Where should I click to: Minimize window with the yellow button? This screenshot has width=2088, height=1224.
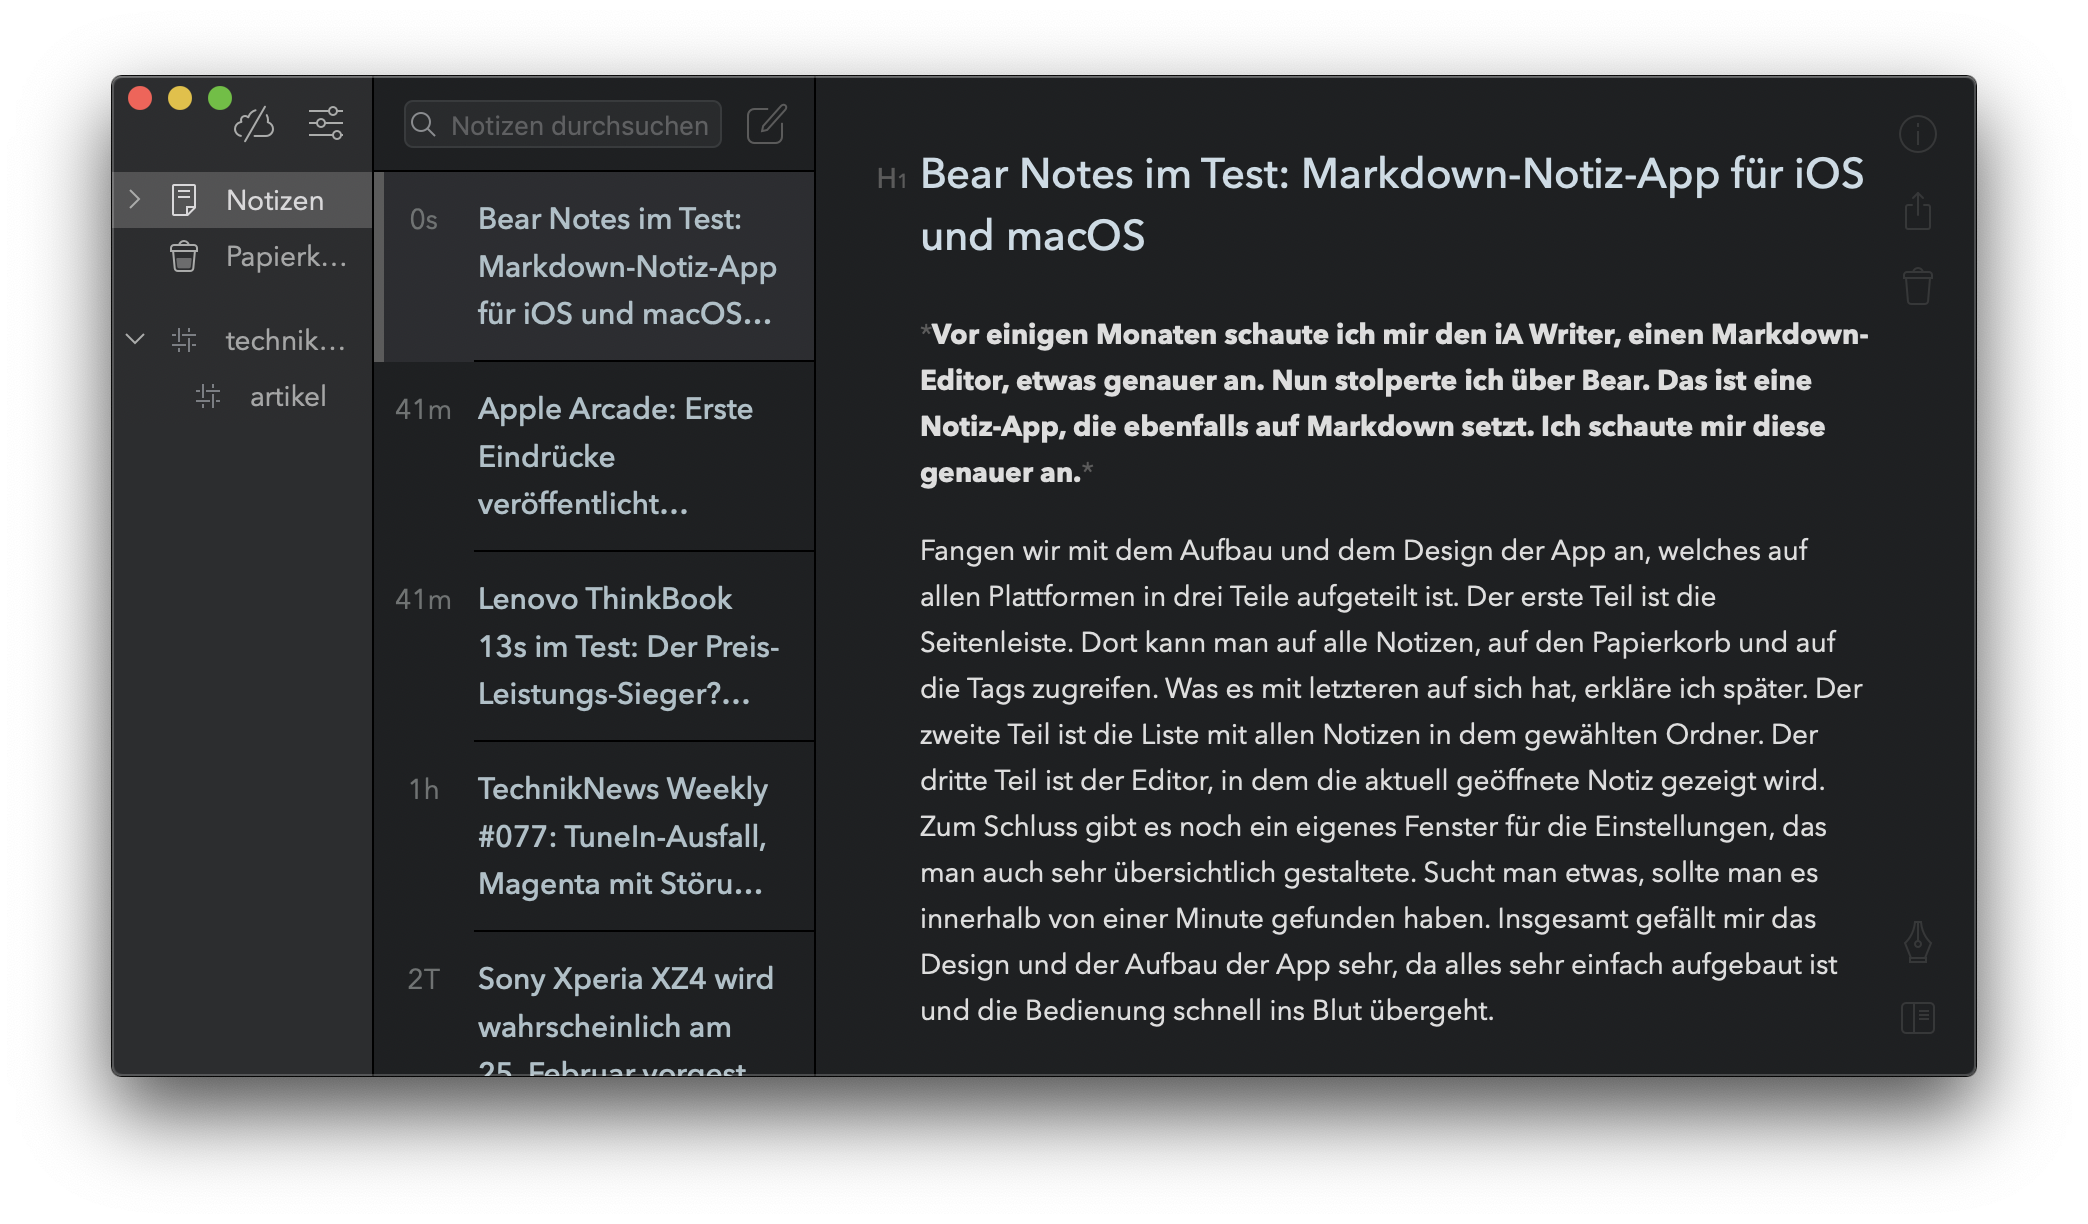point(180,98)
